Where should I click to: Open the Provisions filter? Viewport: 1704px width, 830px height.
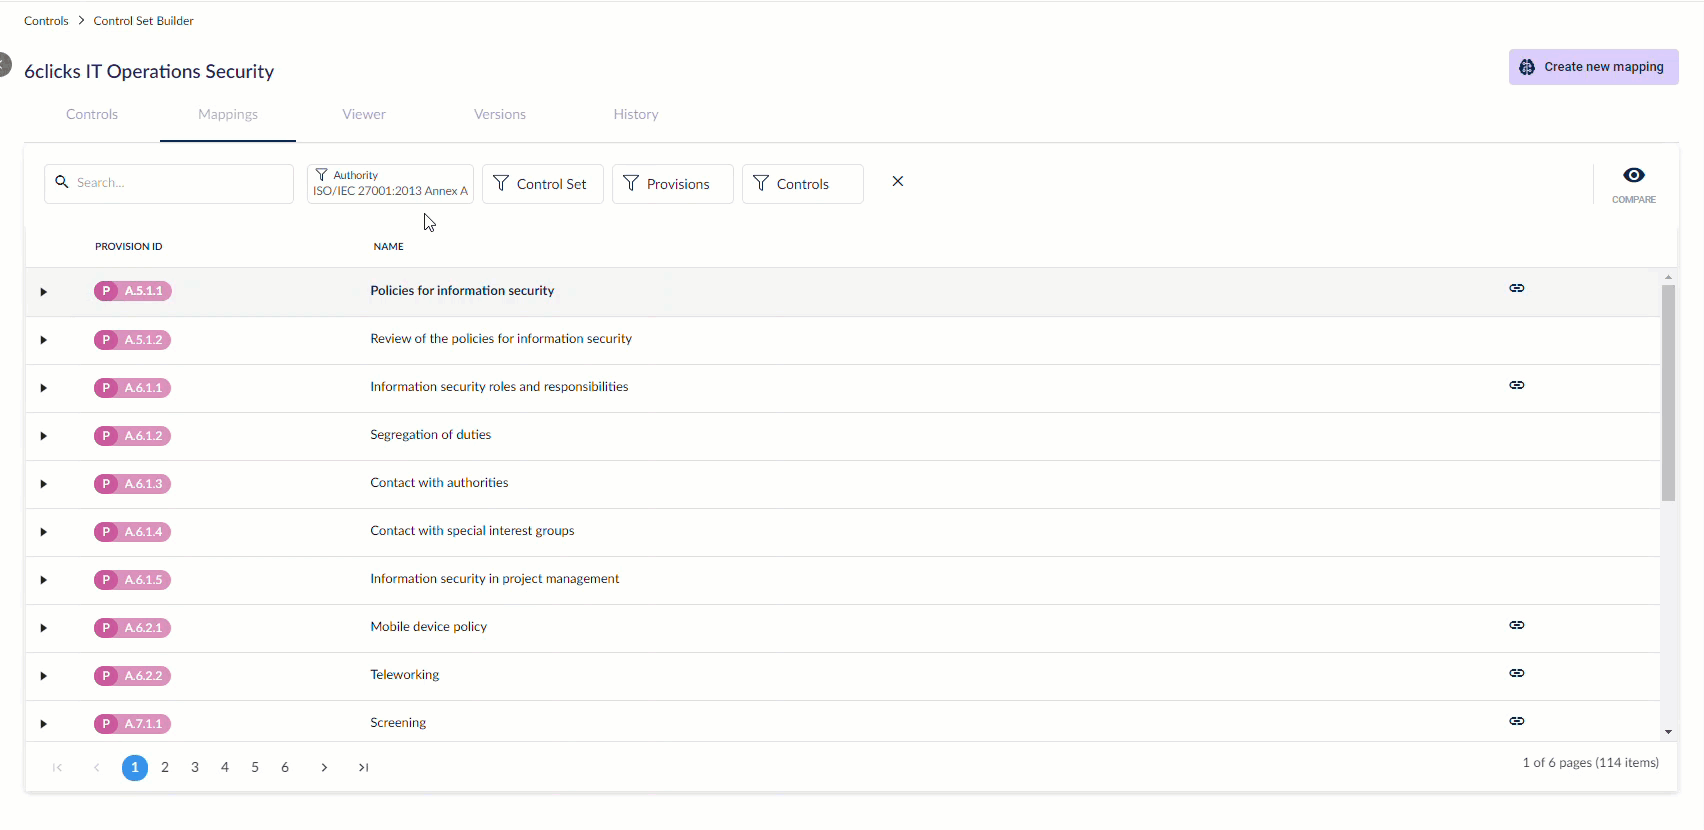672,184
